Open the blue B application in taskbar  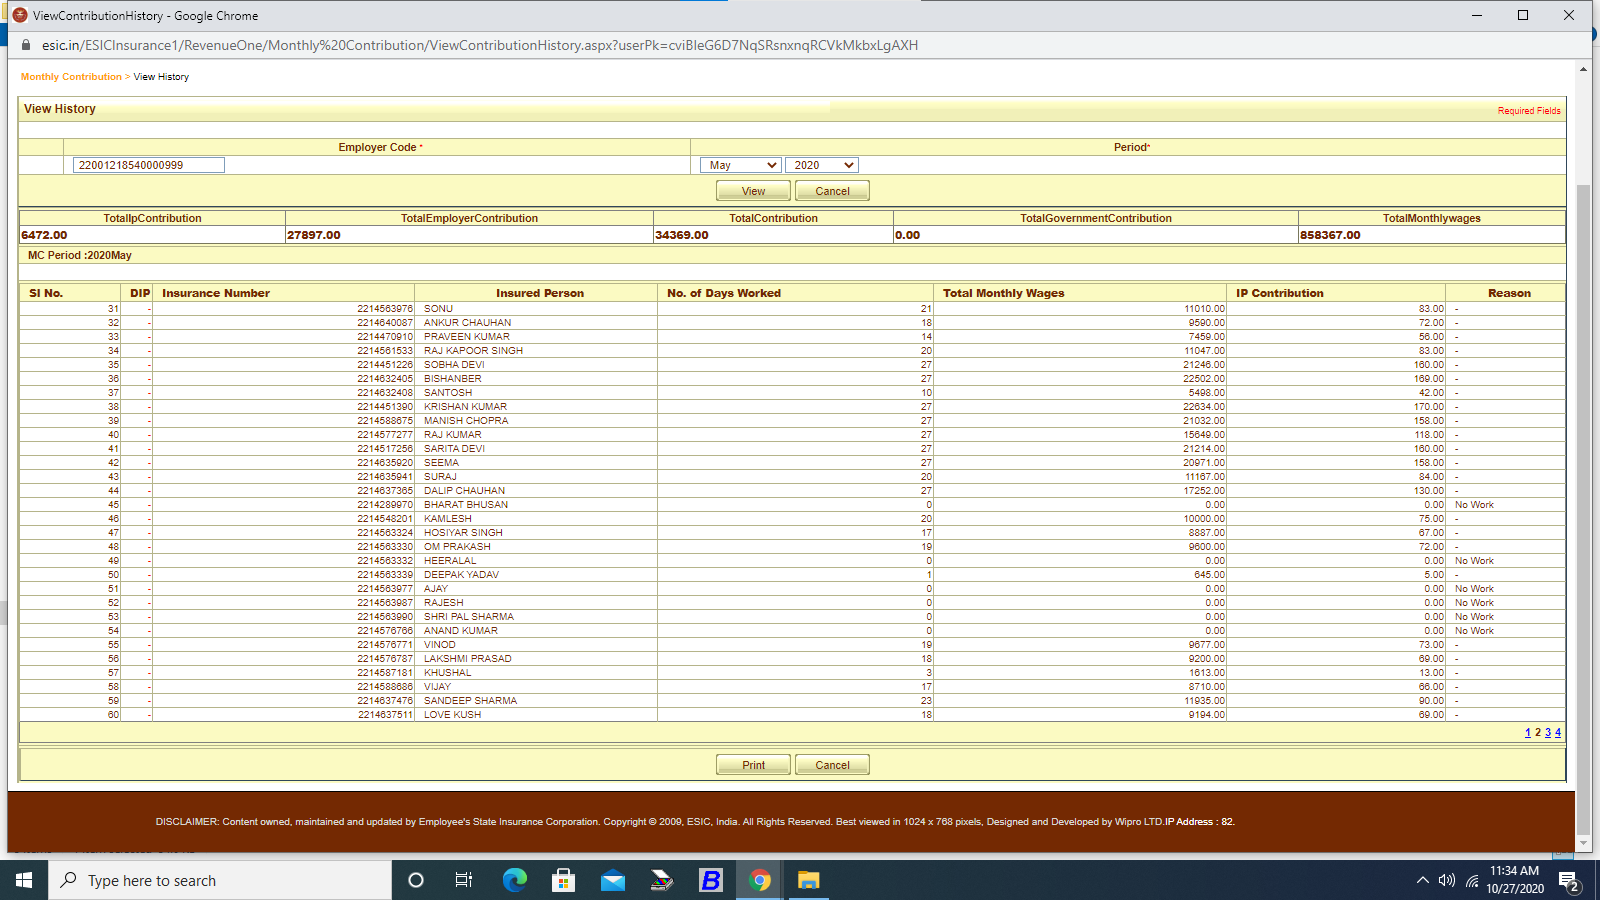(711, 880)
